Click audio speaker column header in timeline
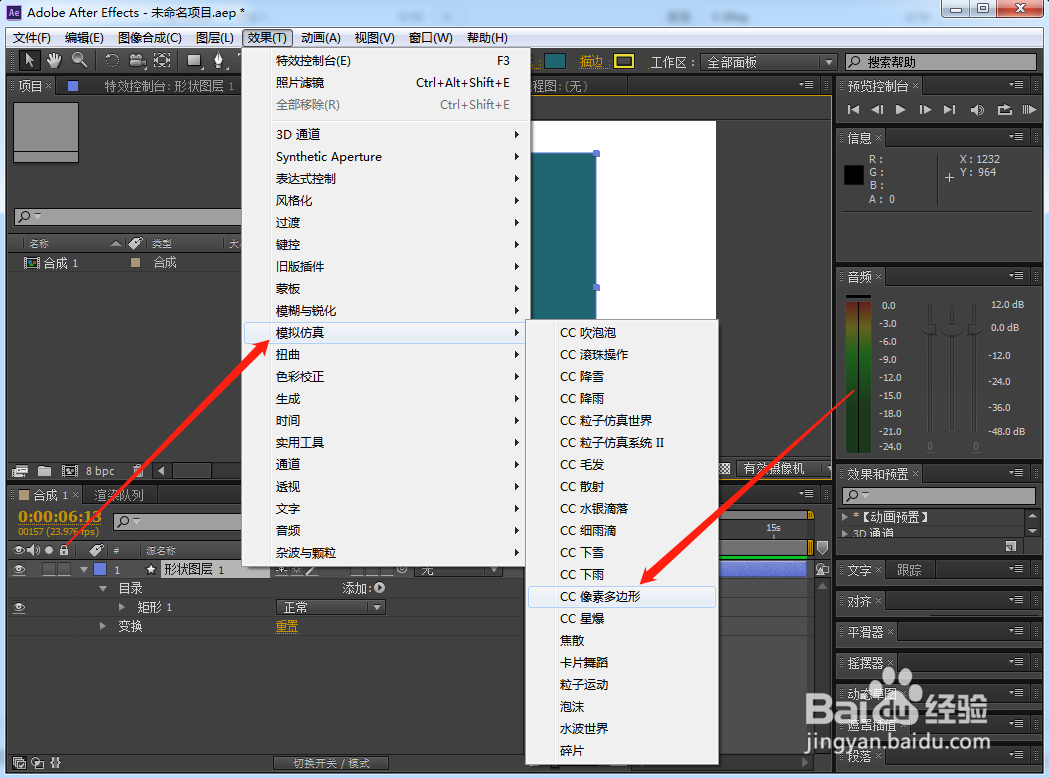The image size is (1049, 778). 33,550
